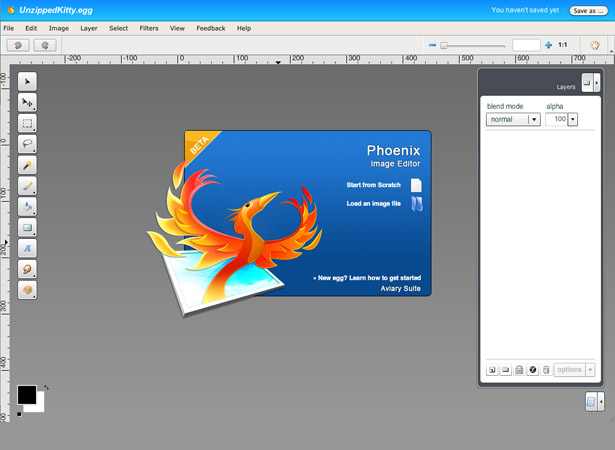The image size is (615, 450).
Task: Collapse the Layers panel with arrow
Action: 597,83
